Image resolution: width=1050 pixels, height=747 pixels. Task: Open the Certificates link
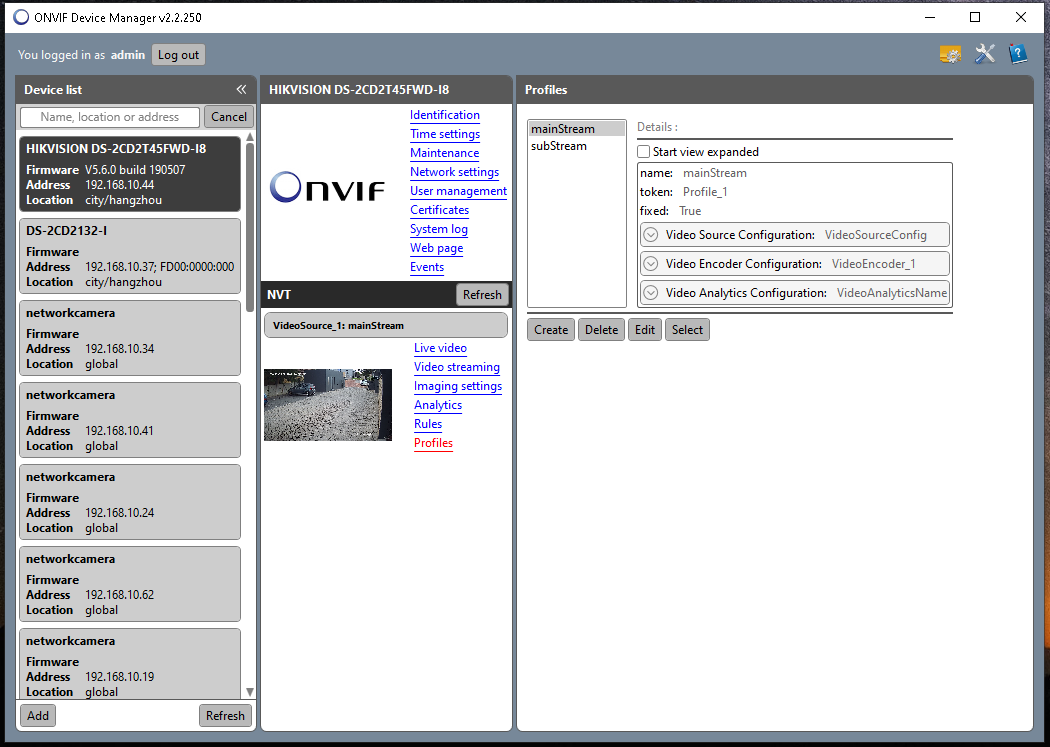pos(439,210)
